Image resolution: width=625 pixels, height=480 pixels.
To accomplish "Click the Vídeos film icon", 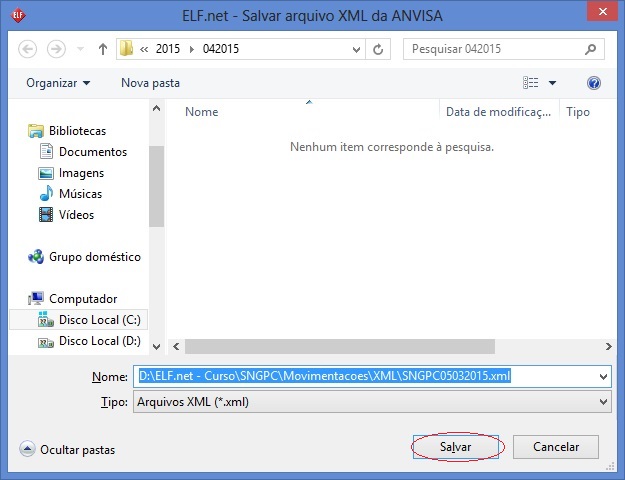I will pos(46,214).
